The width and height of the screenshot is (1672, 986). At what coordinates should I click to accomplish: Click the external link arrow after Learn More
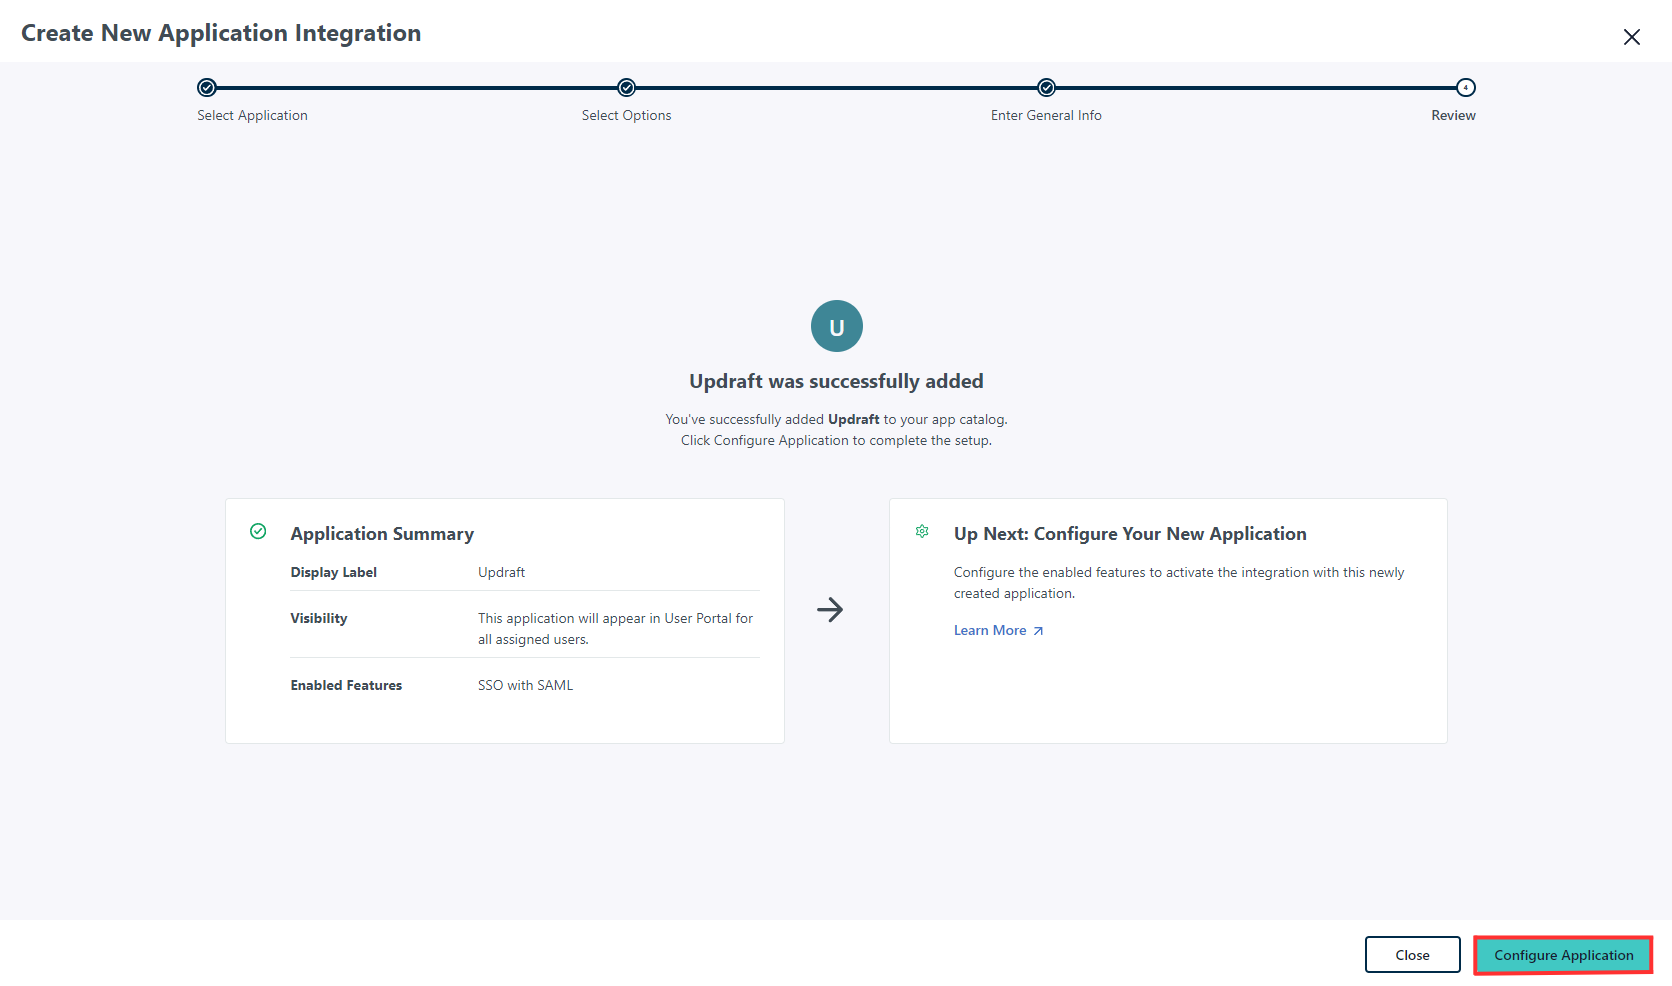(1038, 631)
